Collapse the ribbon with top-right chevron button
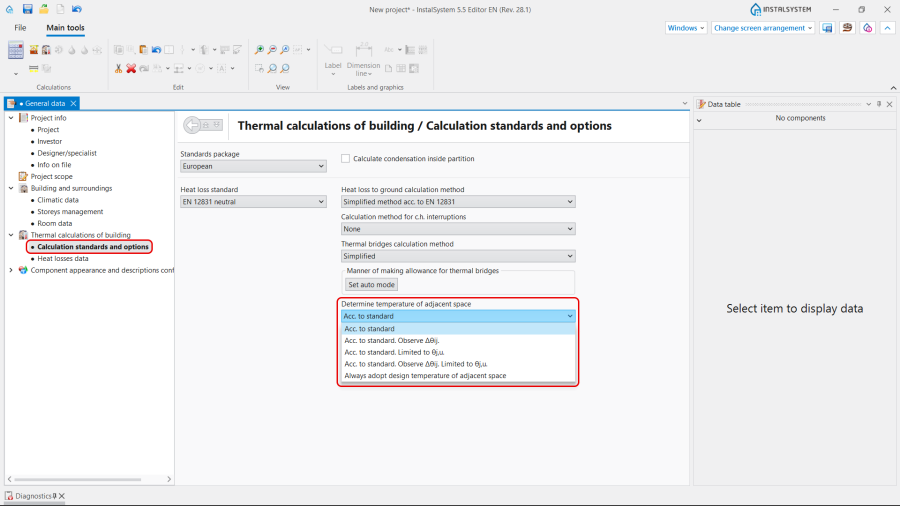Image resolution: width=900 pixels, height=506 pixels. coord(887,28)
